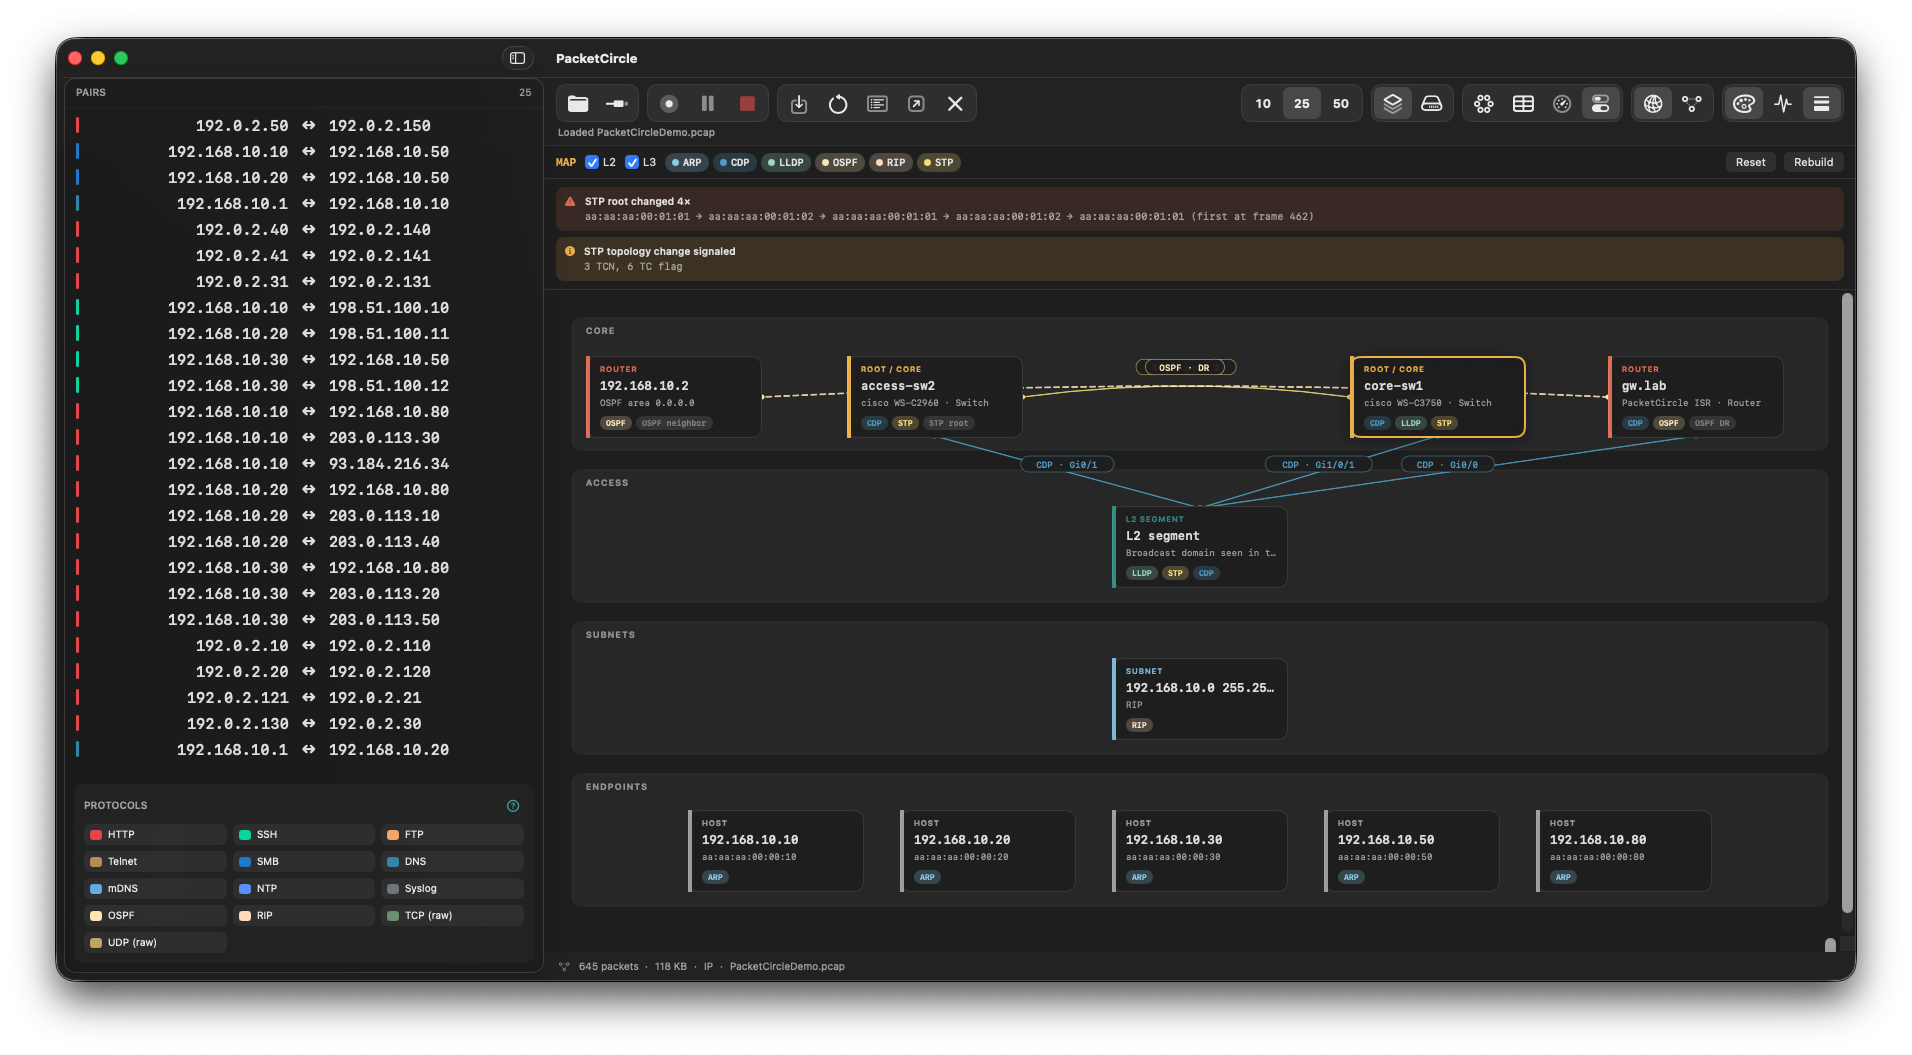Open the gauge dashboard icon

1562,104
